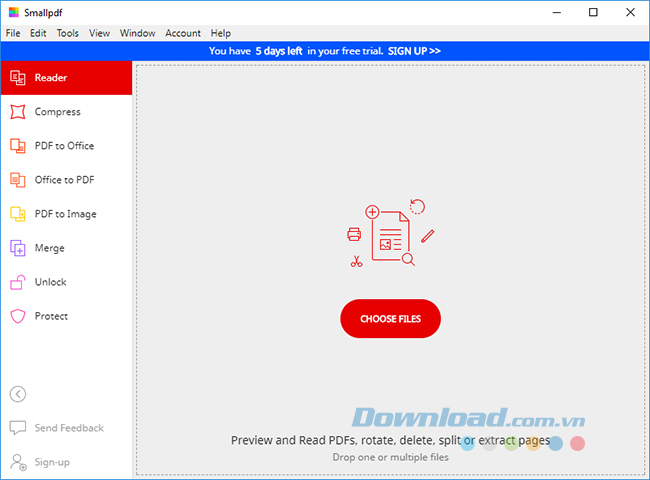Click the Send Feedback speech bubble icon

point(17,428)
